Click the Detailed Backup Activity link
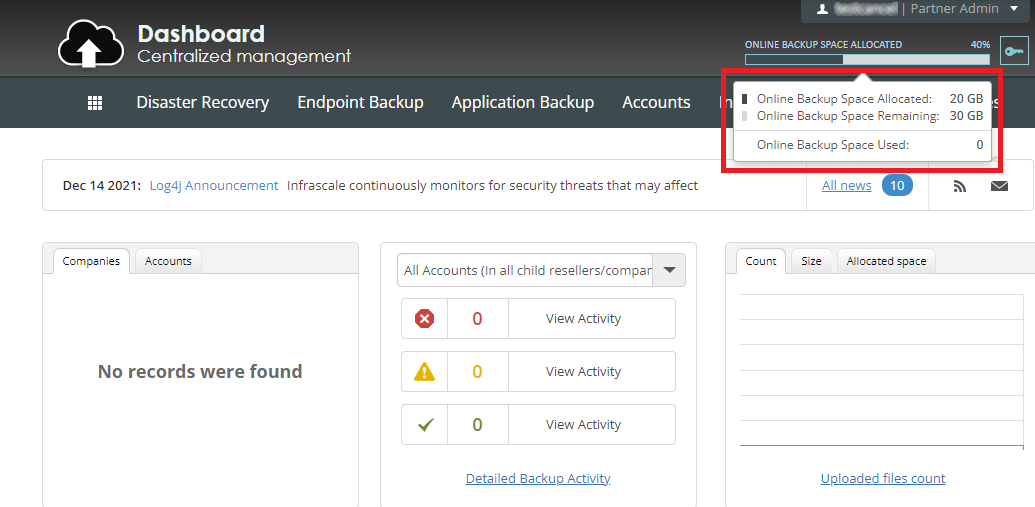This screenshot has width=1035, height=507. [x=538, y=478]
